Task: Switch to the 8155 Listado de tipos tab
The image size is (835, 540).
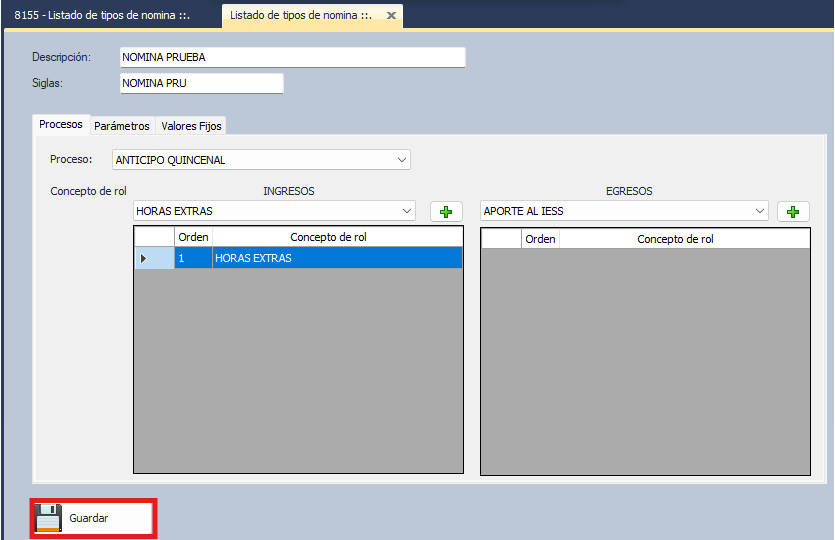Action: (110, 16)
